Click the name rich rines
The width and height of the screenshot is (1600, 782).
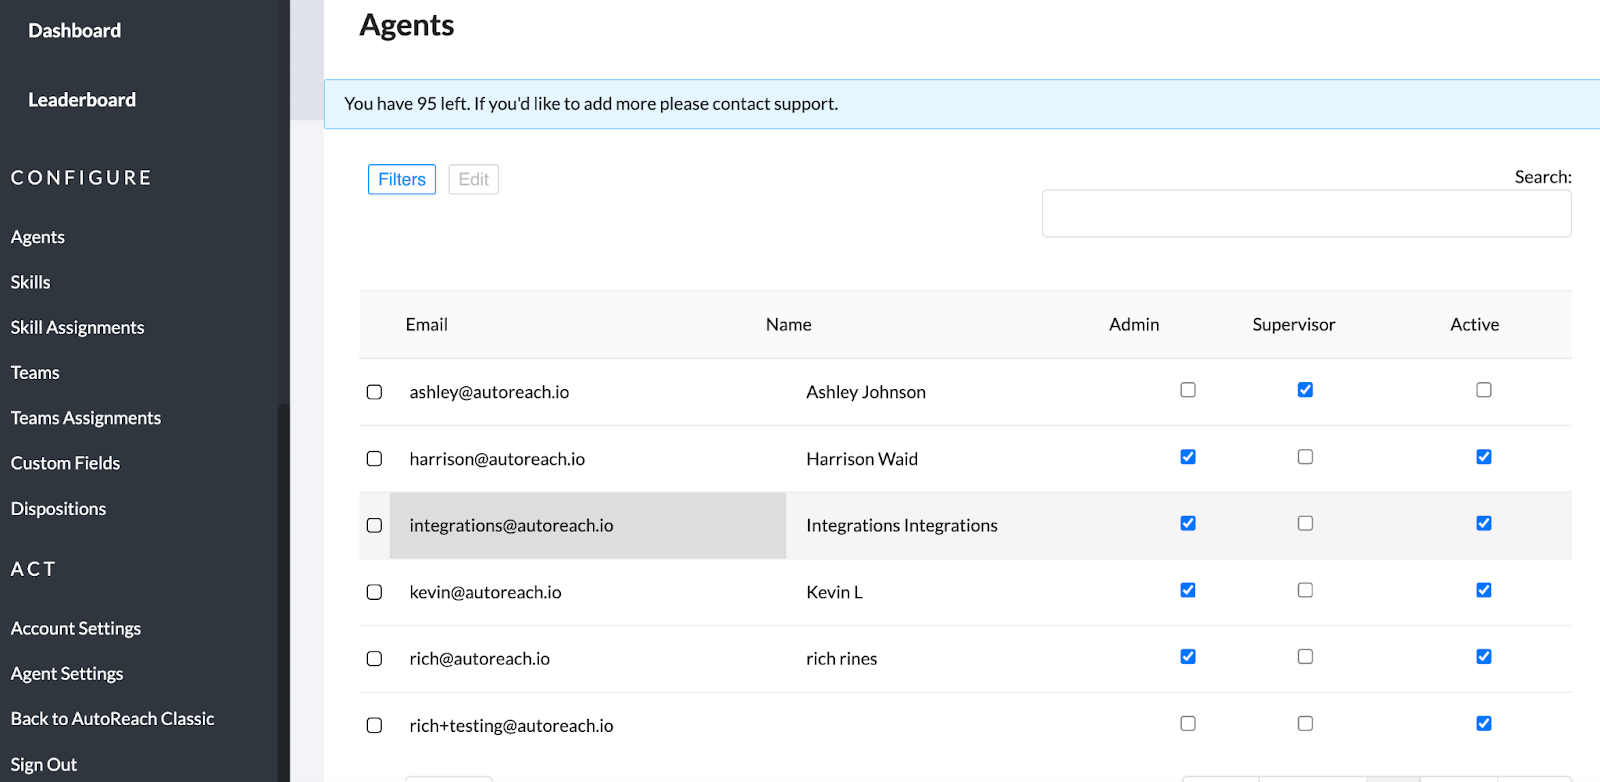coord(842,659)
